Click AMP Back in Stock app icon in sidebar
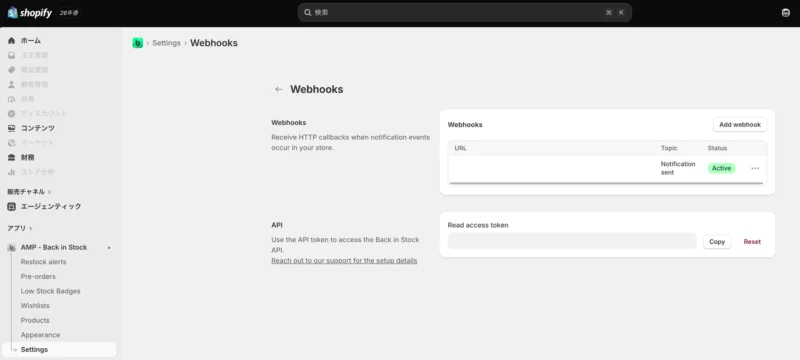800x360 pixels. point(11,247)
